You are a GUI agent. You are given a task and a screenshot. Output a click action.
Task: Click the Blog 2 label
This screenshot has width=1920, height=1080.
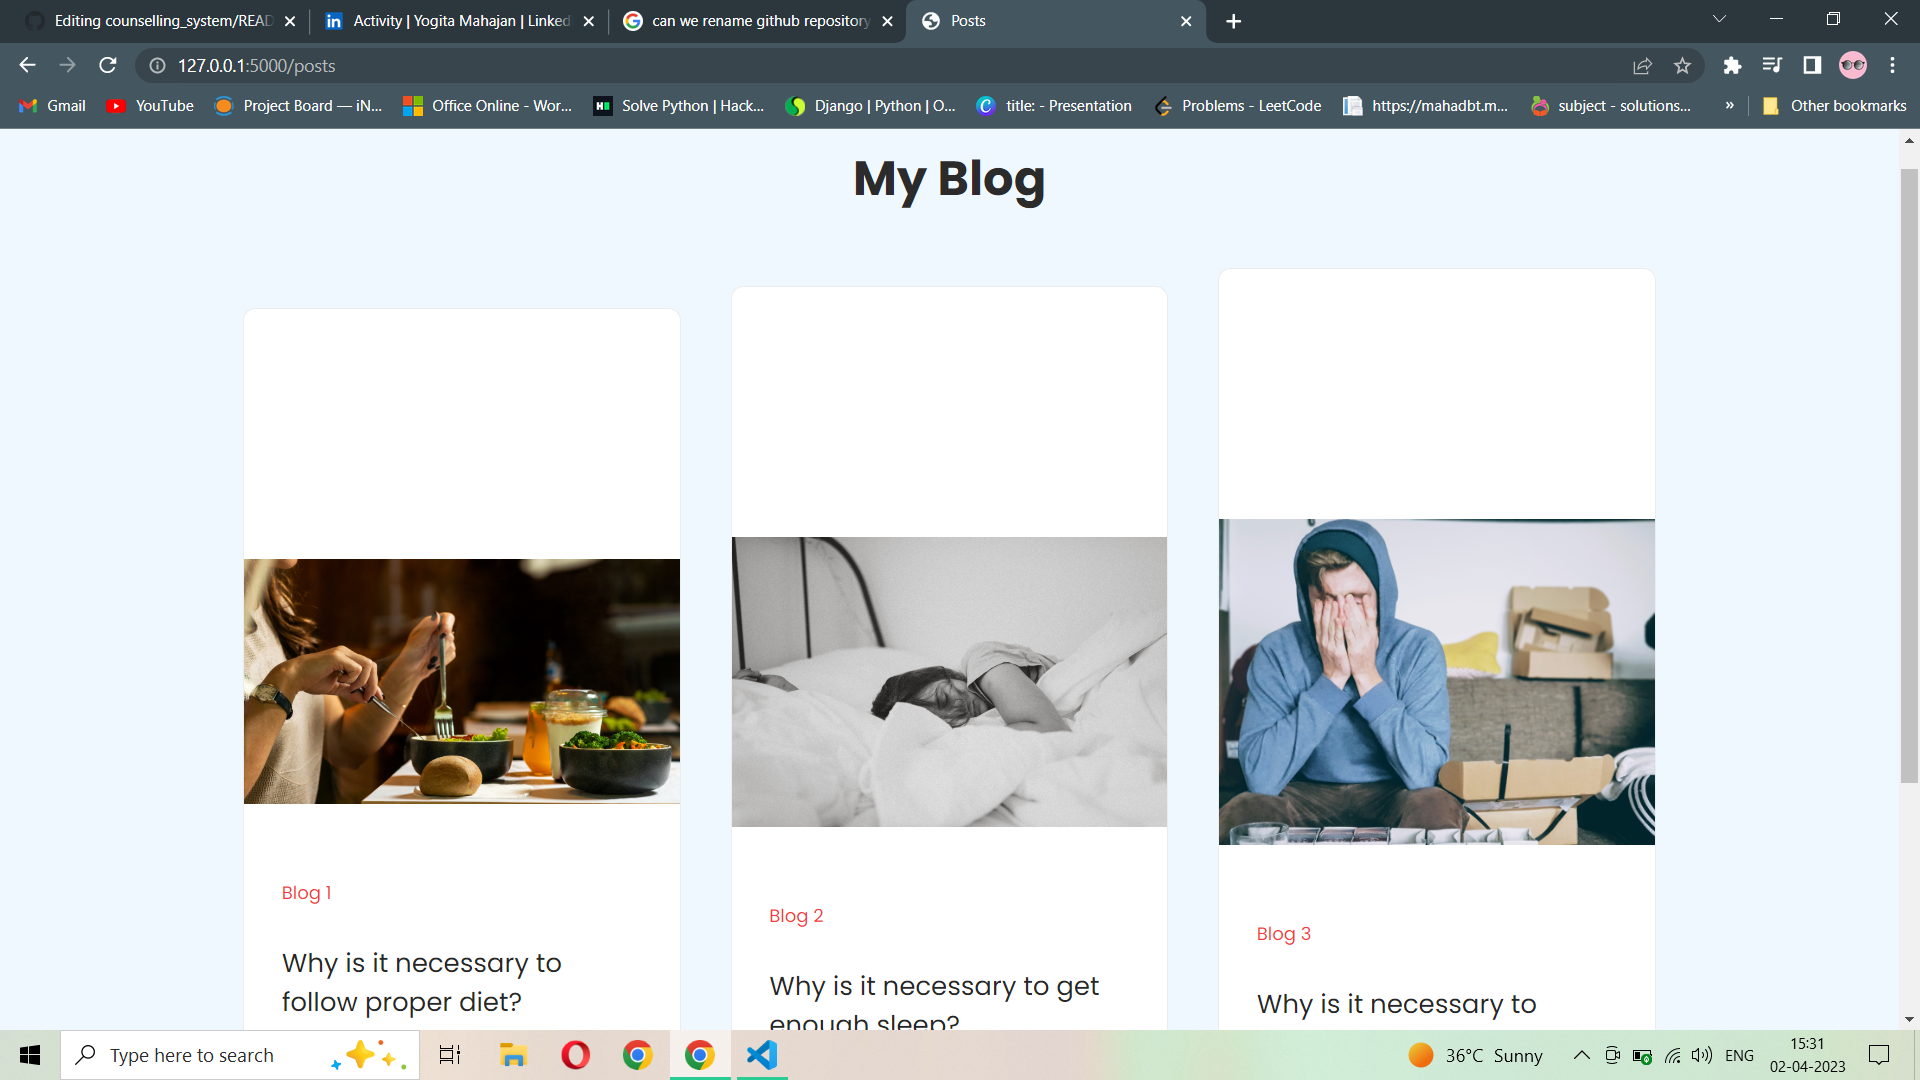796,916
